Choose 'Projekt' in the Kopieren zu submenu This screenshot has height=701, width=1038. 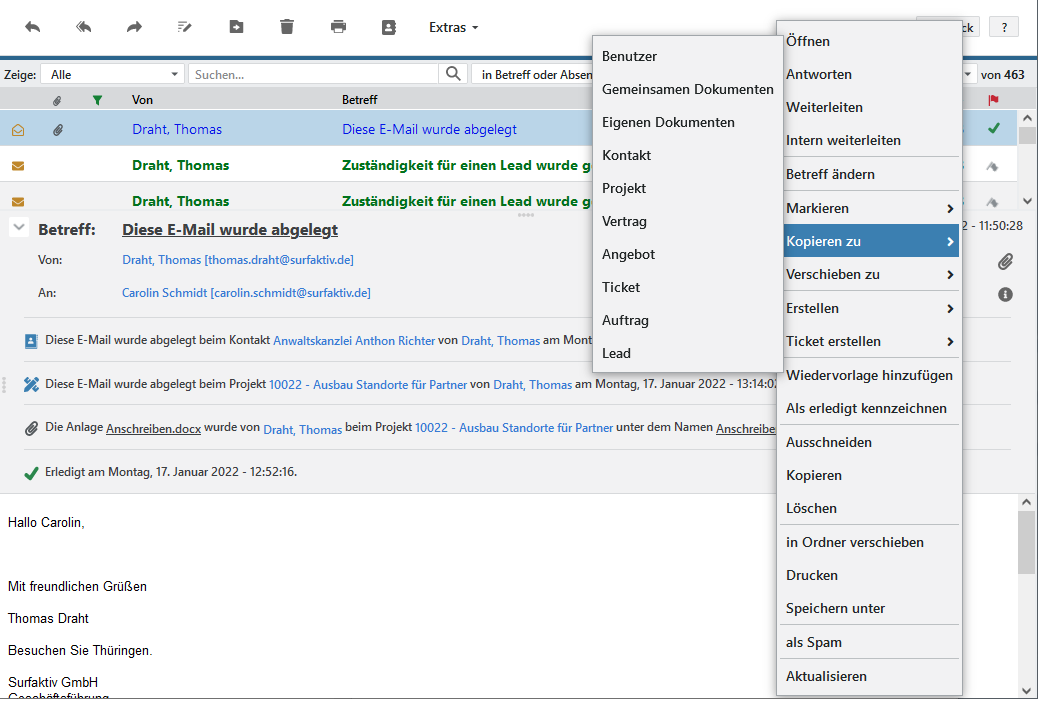(x=624, y=188)
